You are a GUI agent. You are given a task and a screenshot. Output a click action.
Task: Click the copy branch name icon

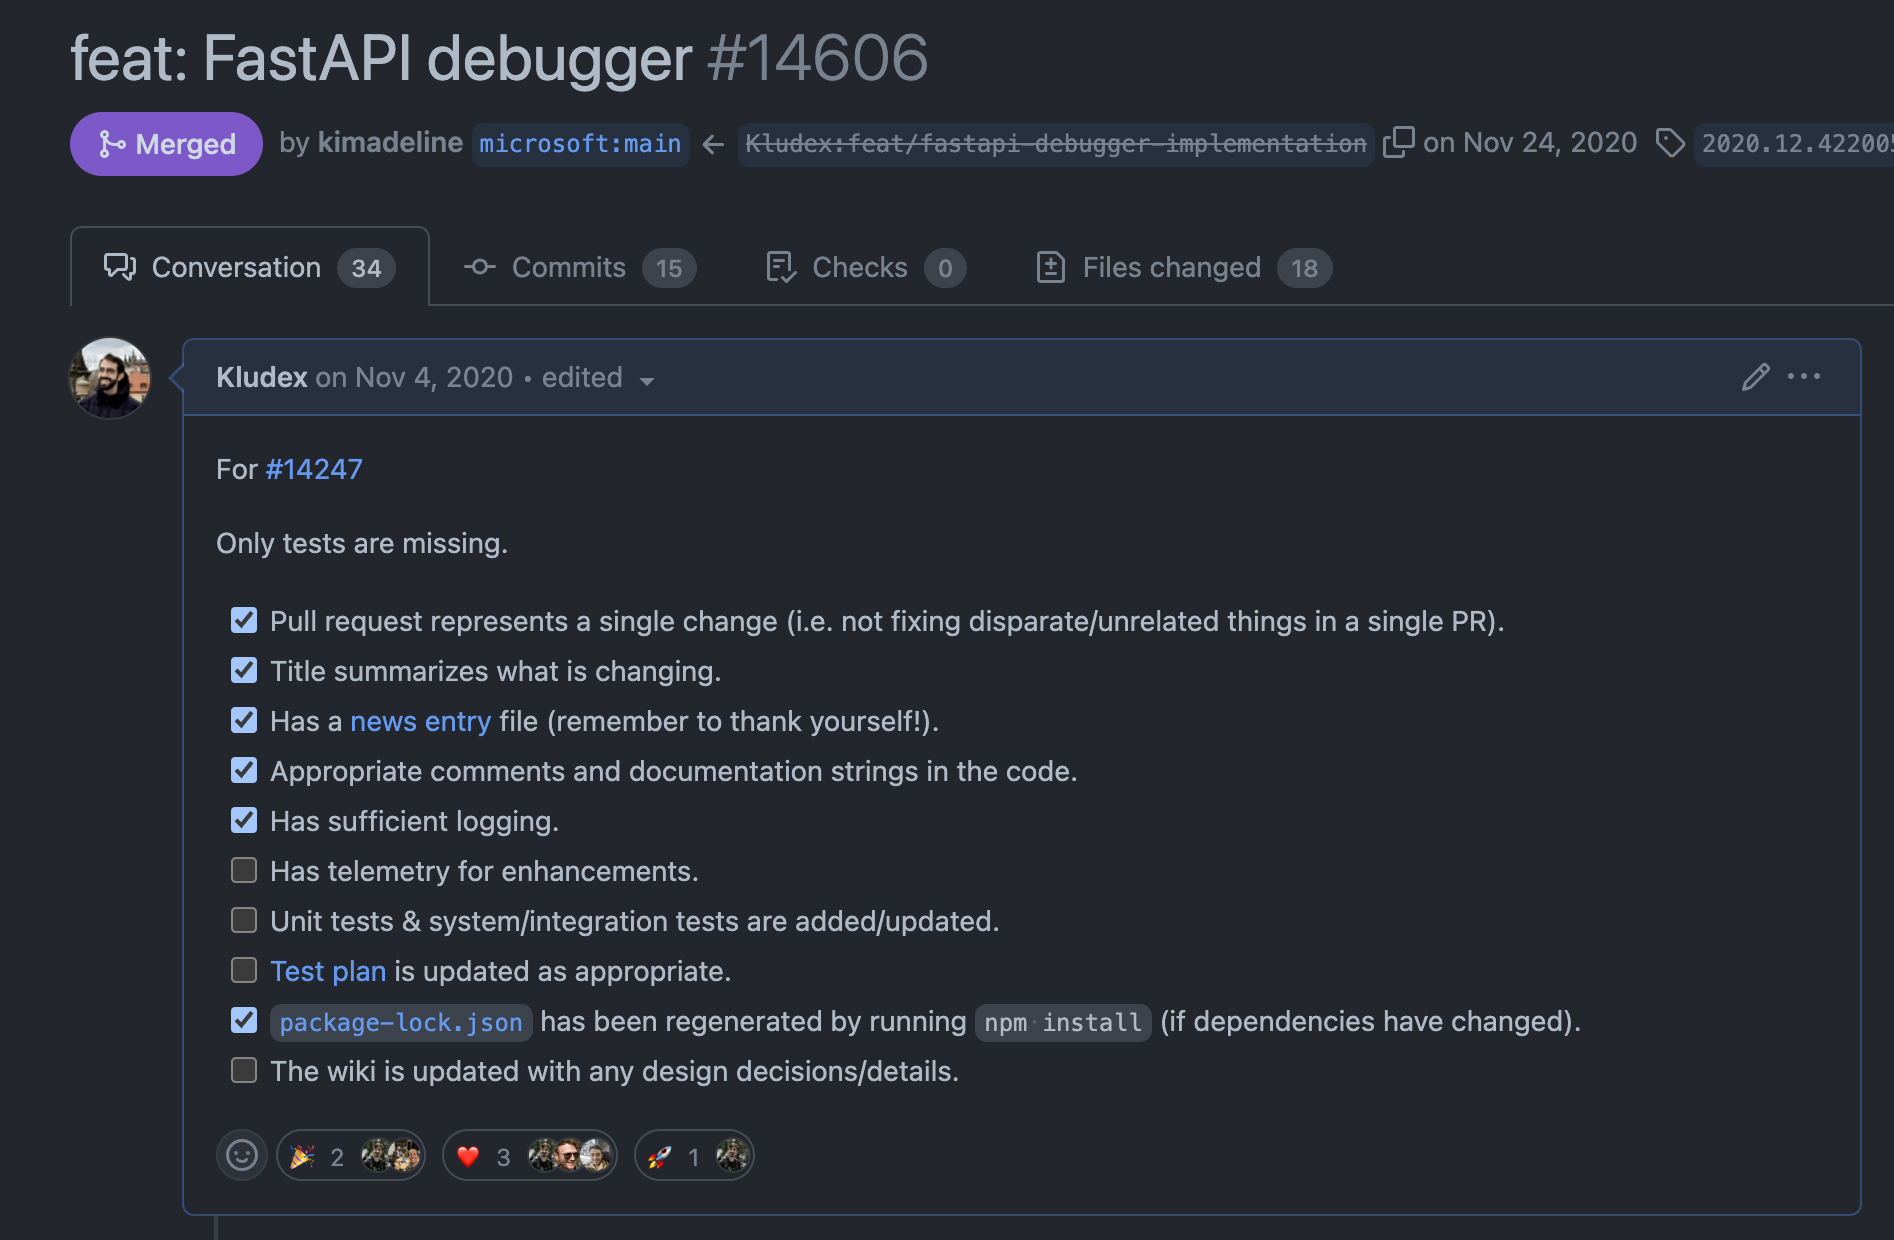pos(1398,143)
